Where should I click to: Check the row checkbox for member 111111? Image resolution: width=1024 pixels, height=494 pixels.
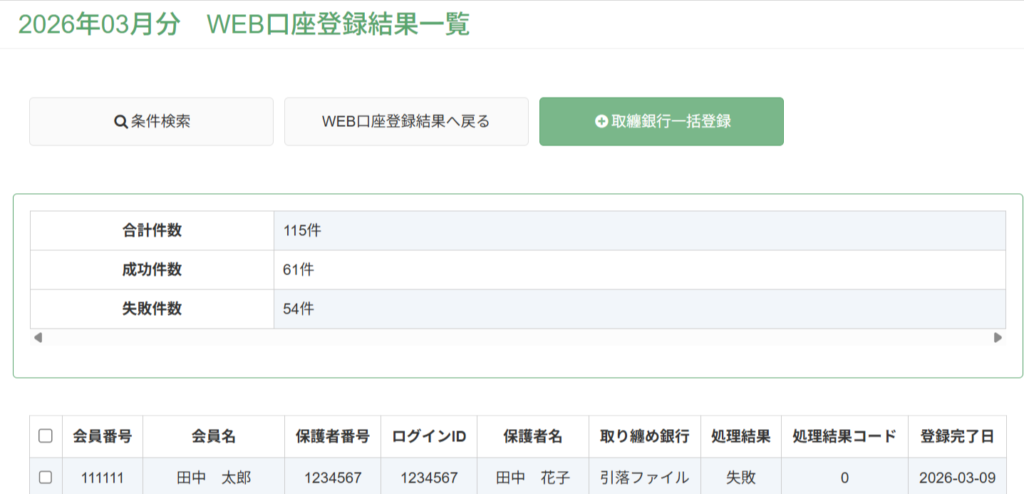tap(46, 478)
